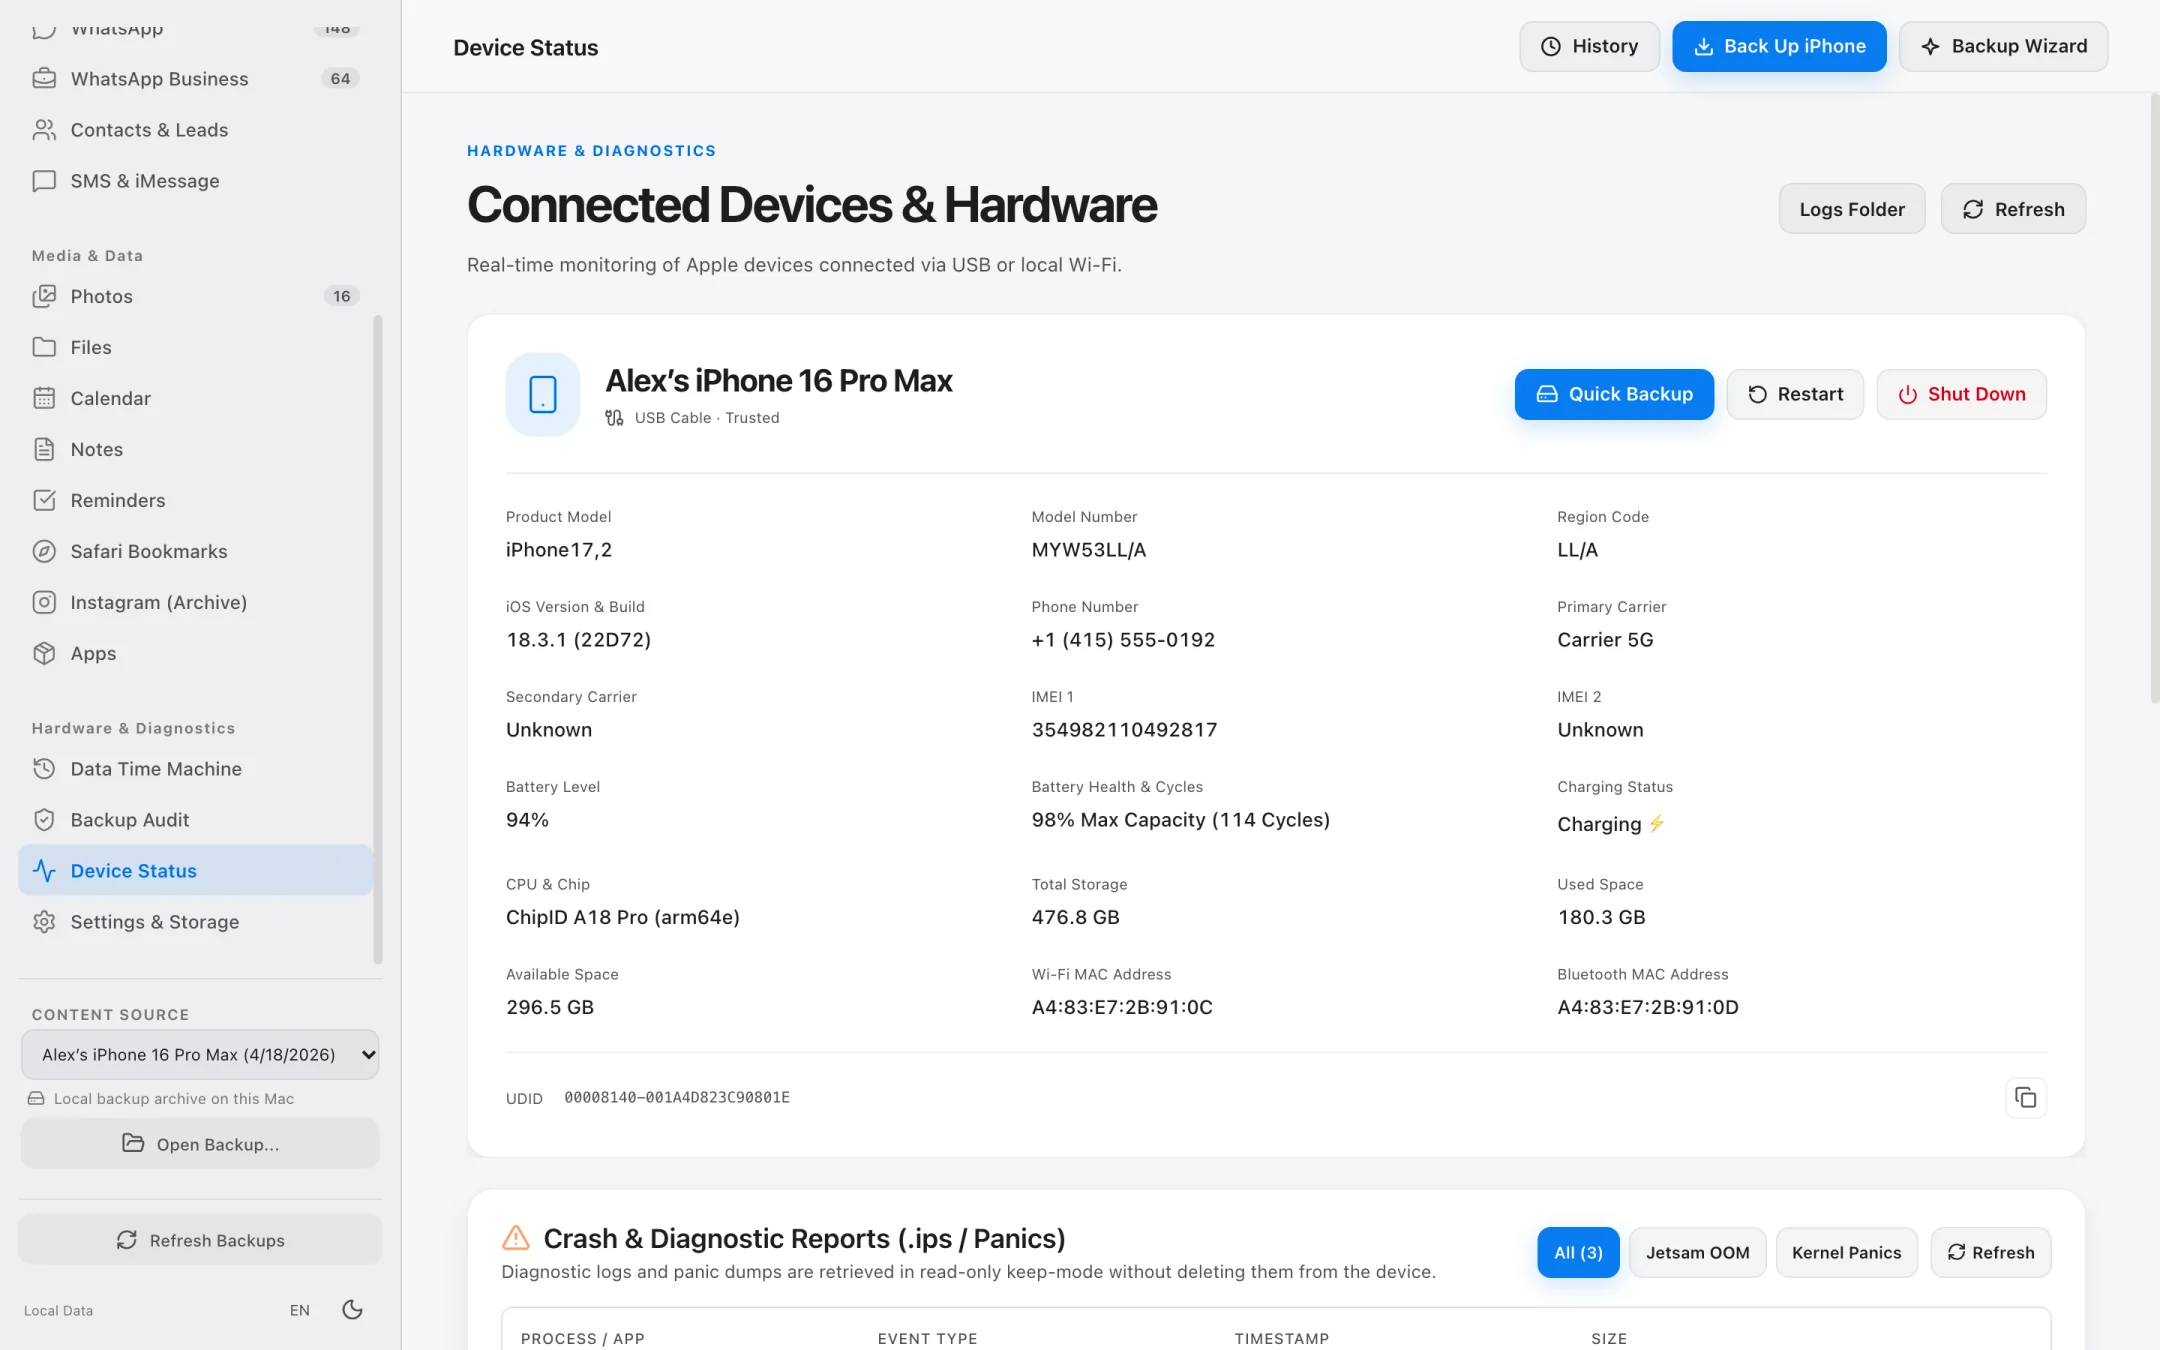Viewport: 2160px width, 1350px height.
Task: Click the main page scrollbar
Action: click(x=2154, y=398)
